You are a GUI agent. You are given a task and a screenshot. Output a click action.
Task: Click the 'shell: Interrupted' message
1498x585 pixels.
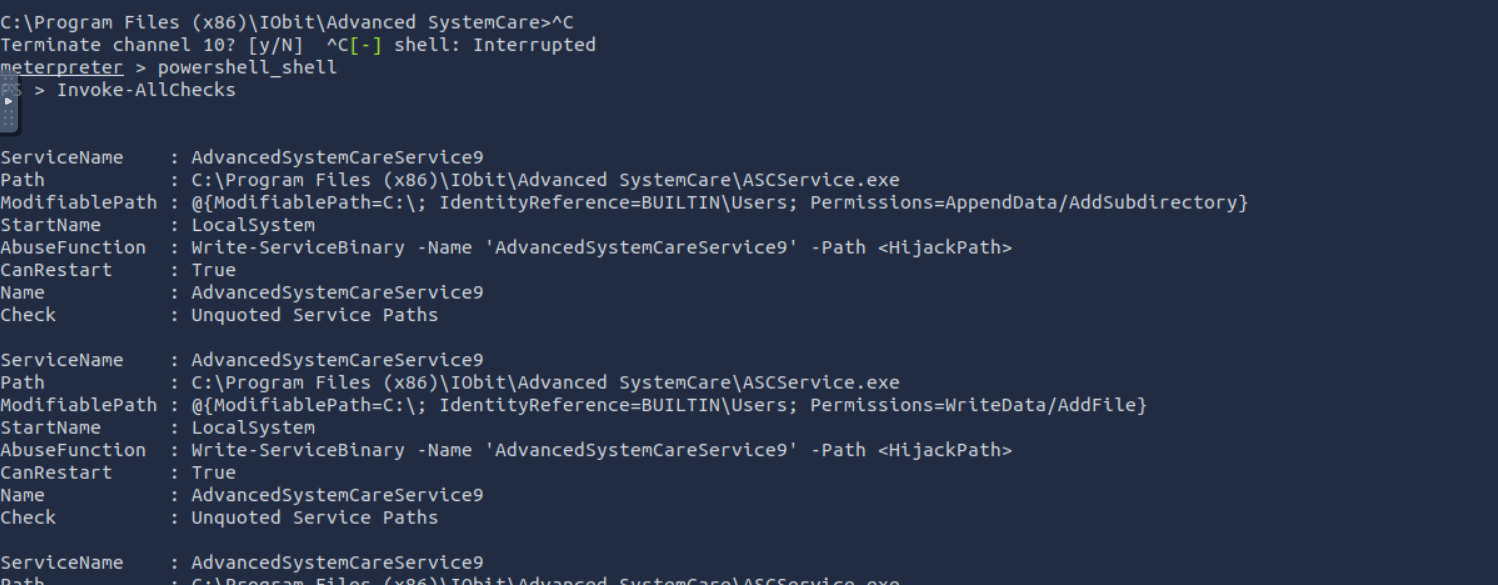(495, 45)
